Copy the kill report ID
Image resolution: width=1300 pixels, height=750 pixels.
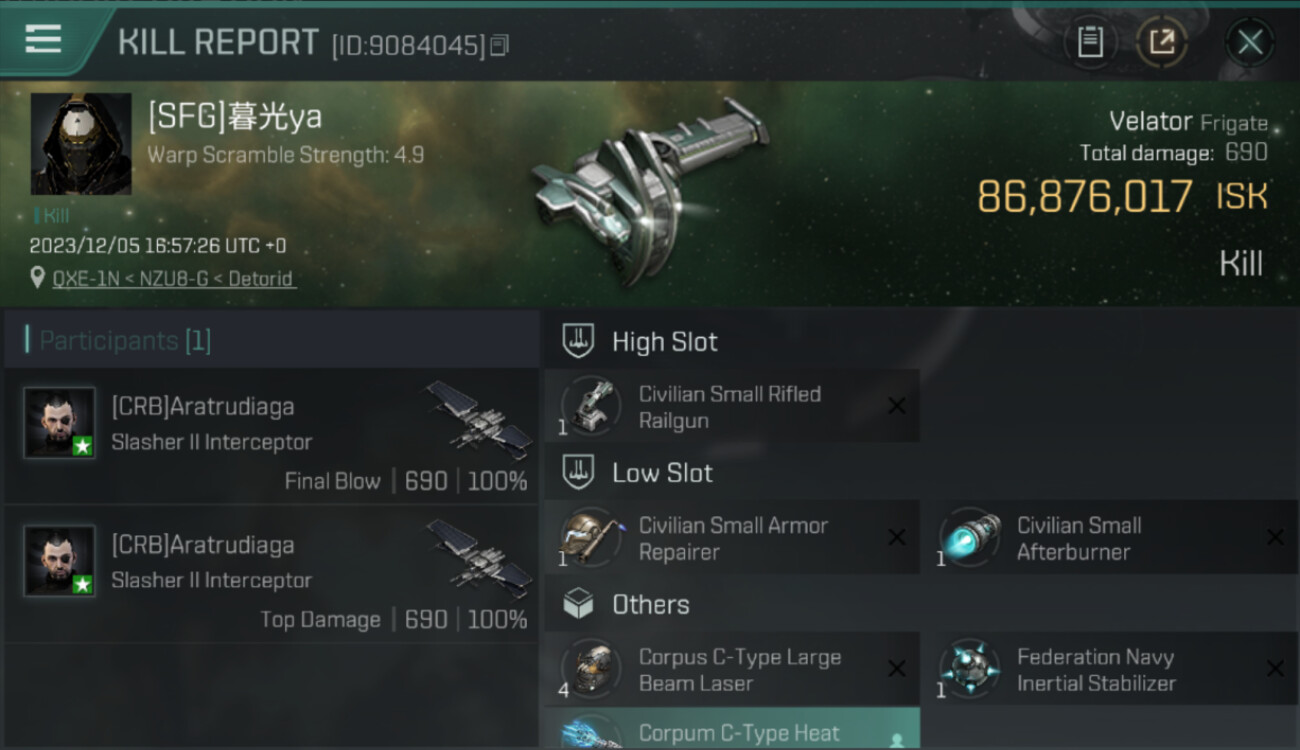pyautogui.click(x=500, y=45)
